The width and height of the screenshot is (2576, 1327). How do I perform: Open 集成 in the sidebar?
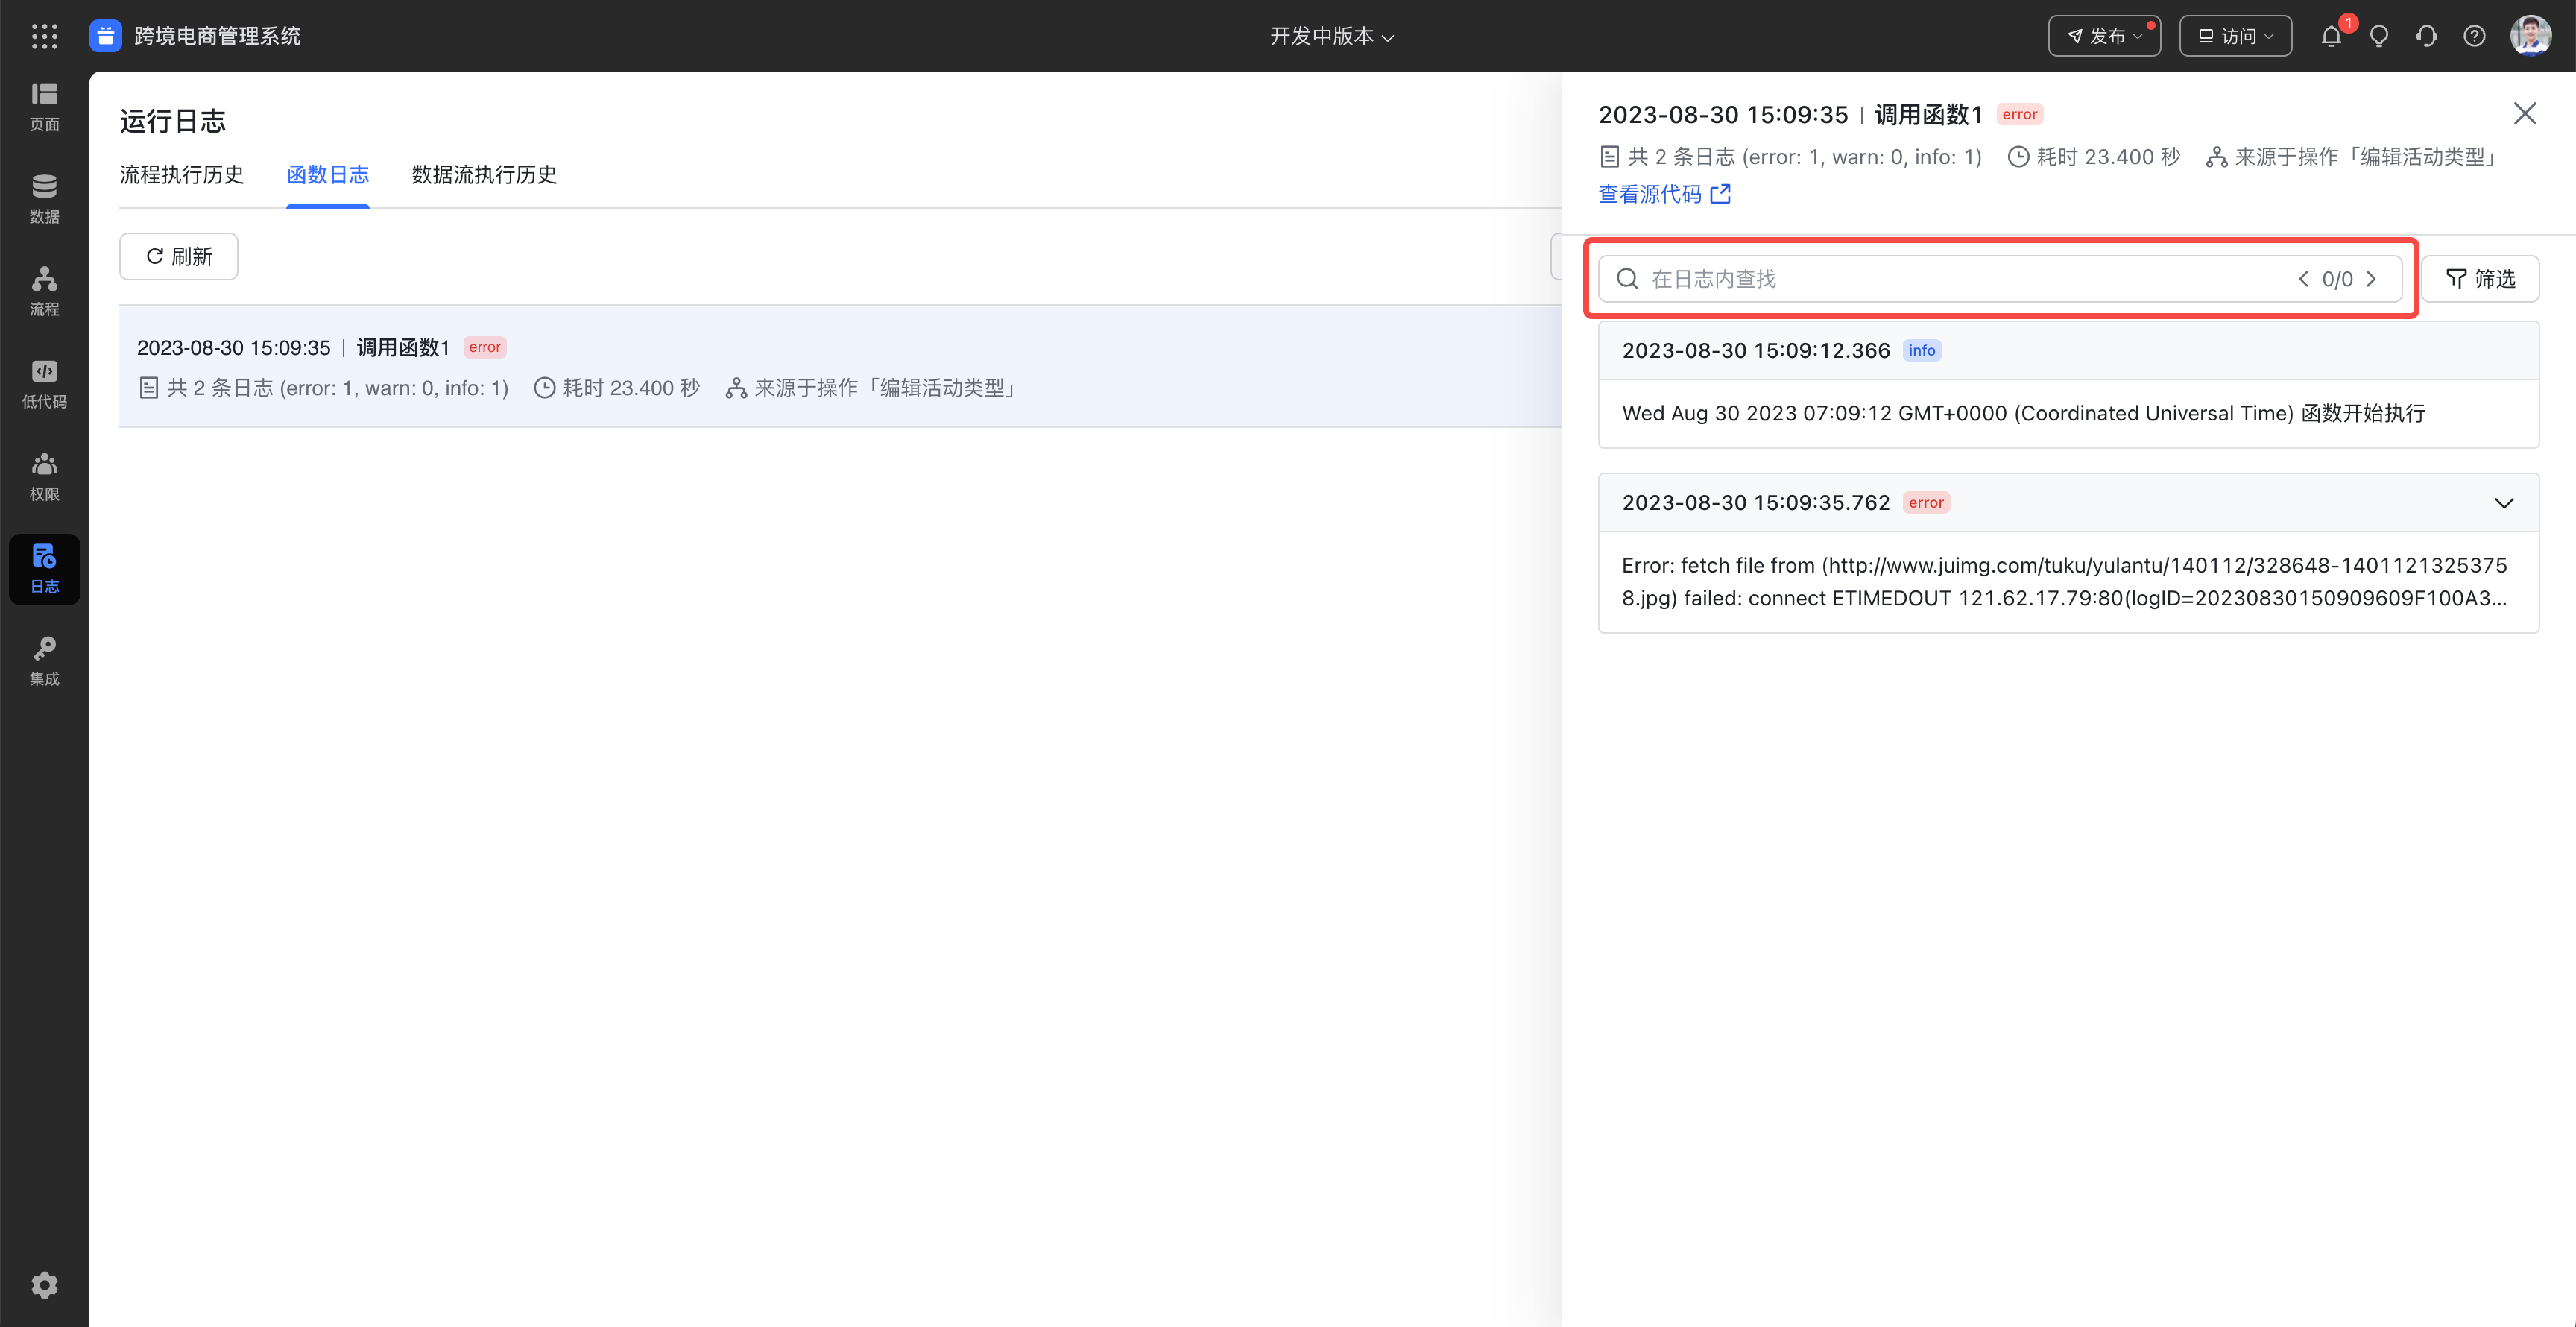44,662
